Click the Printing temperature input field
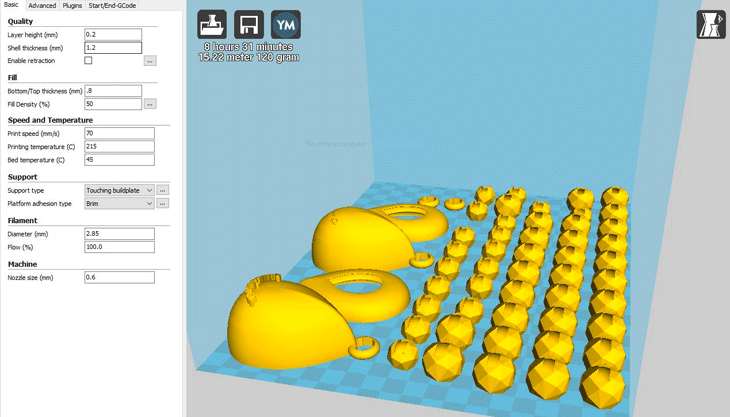730x417 pixels. 119,146
